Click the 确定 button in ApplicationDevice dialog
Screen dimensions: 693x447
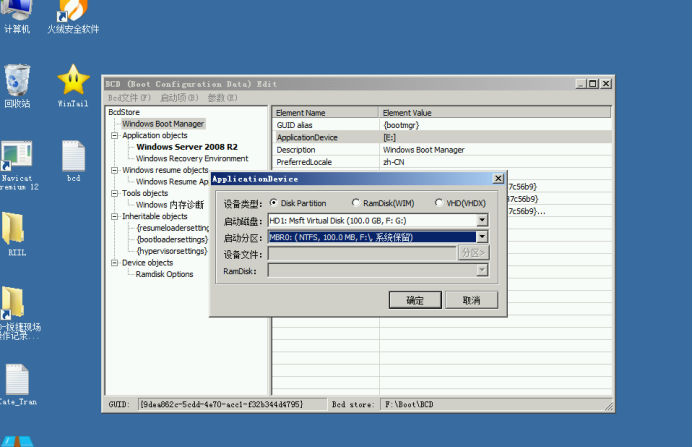pyautogui.click(x=414, y=300)
